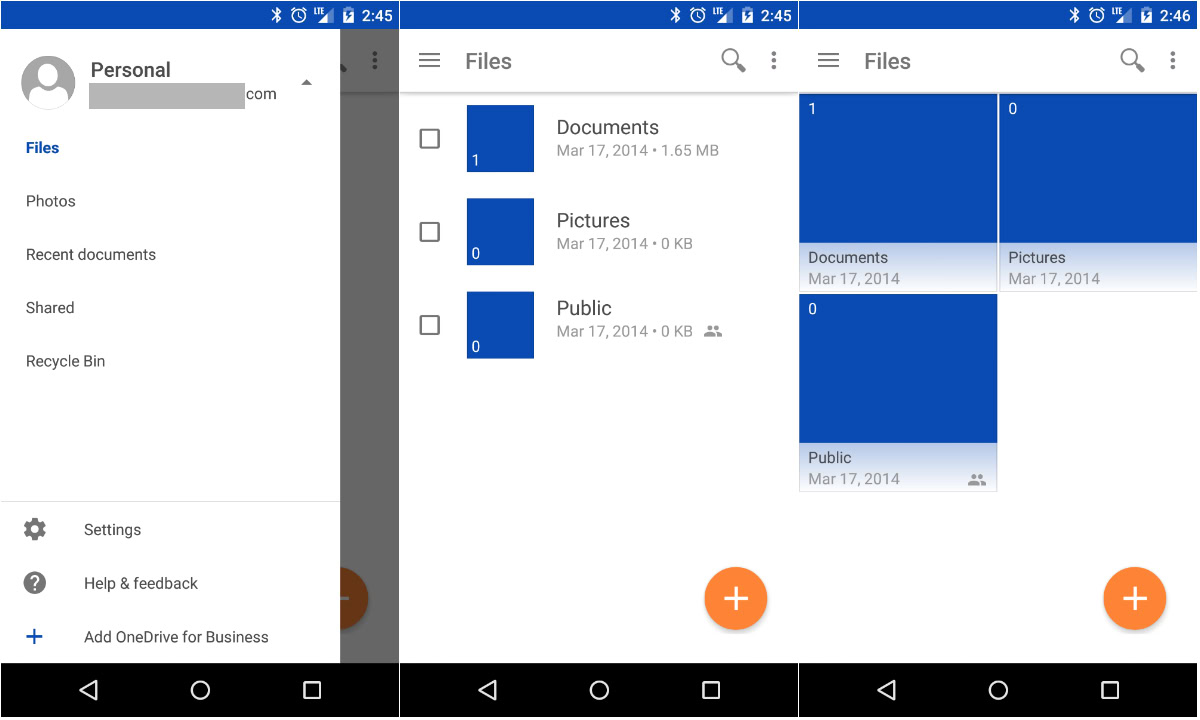Open Photos in the navigation drawer

coord(51,201)
